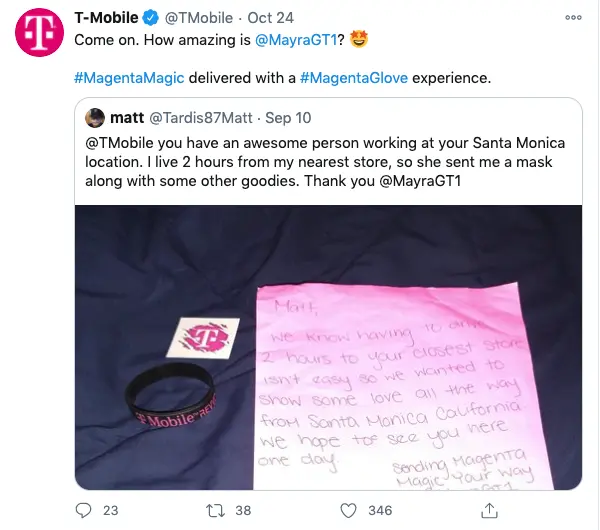Click the quoted tweet text body

[x=325, y=161]
